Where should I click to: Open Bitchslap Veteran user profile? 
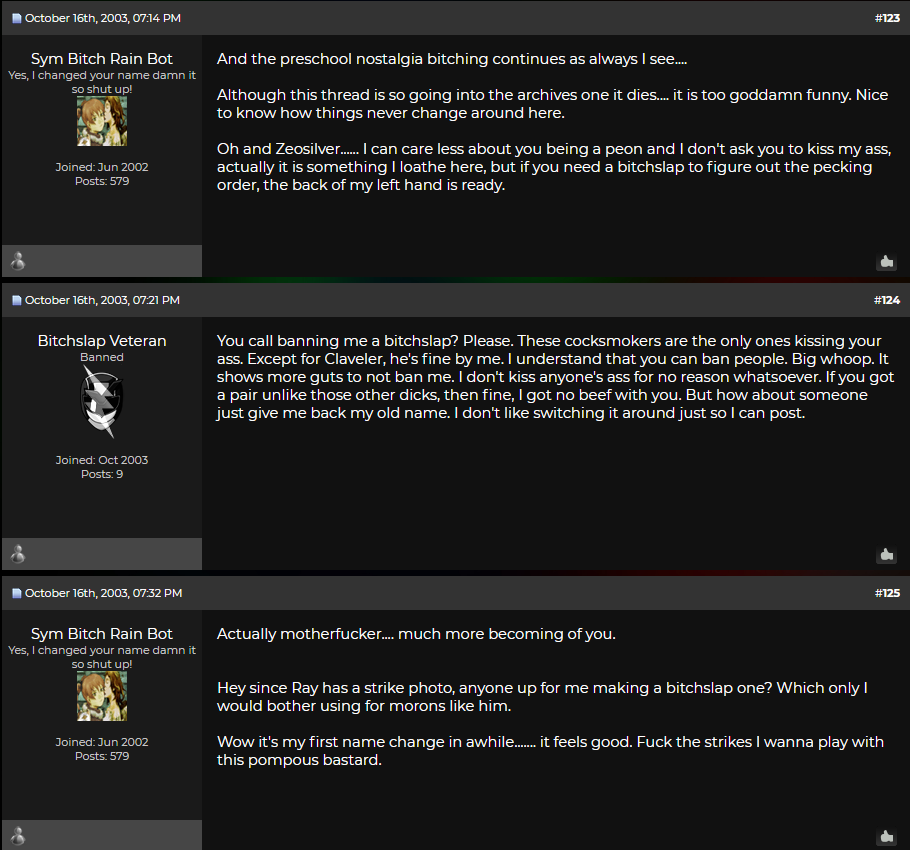102,341
